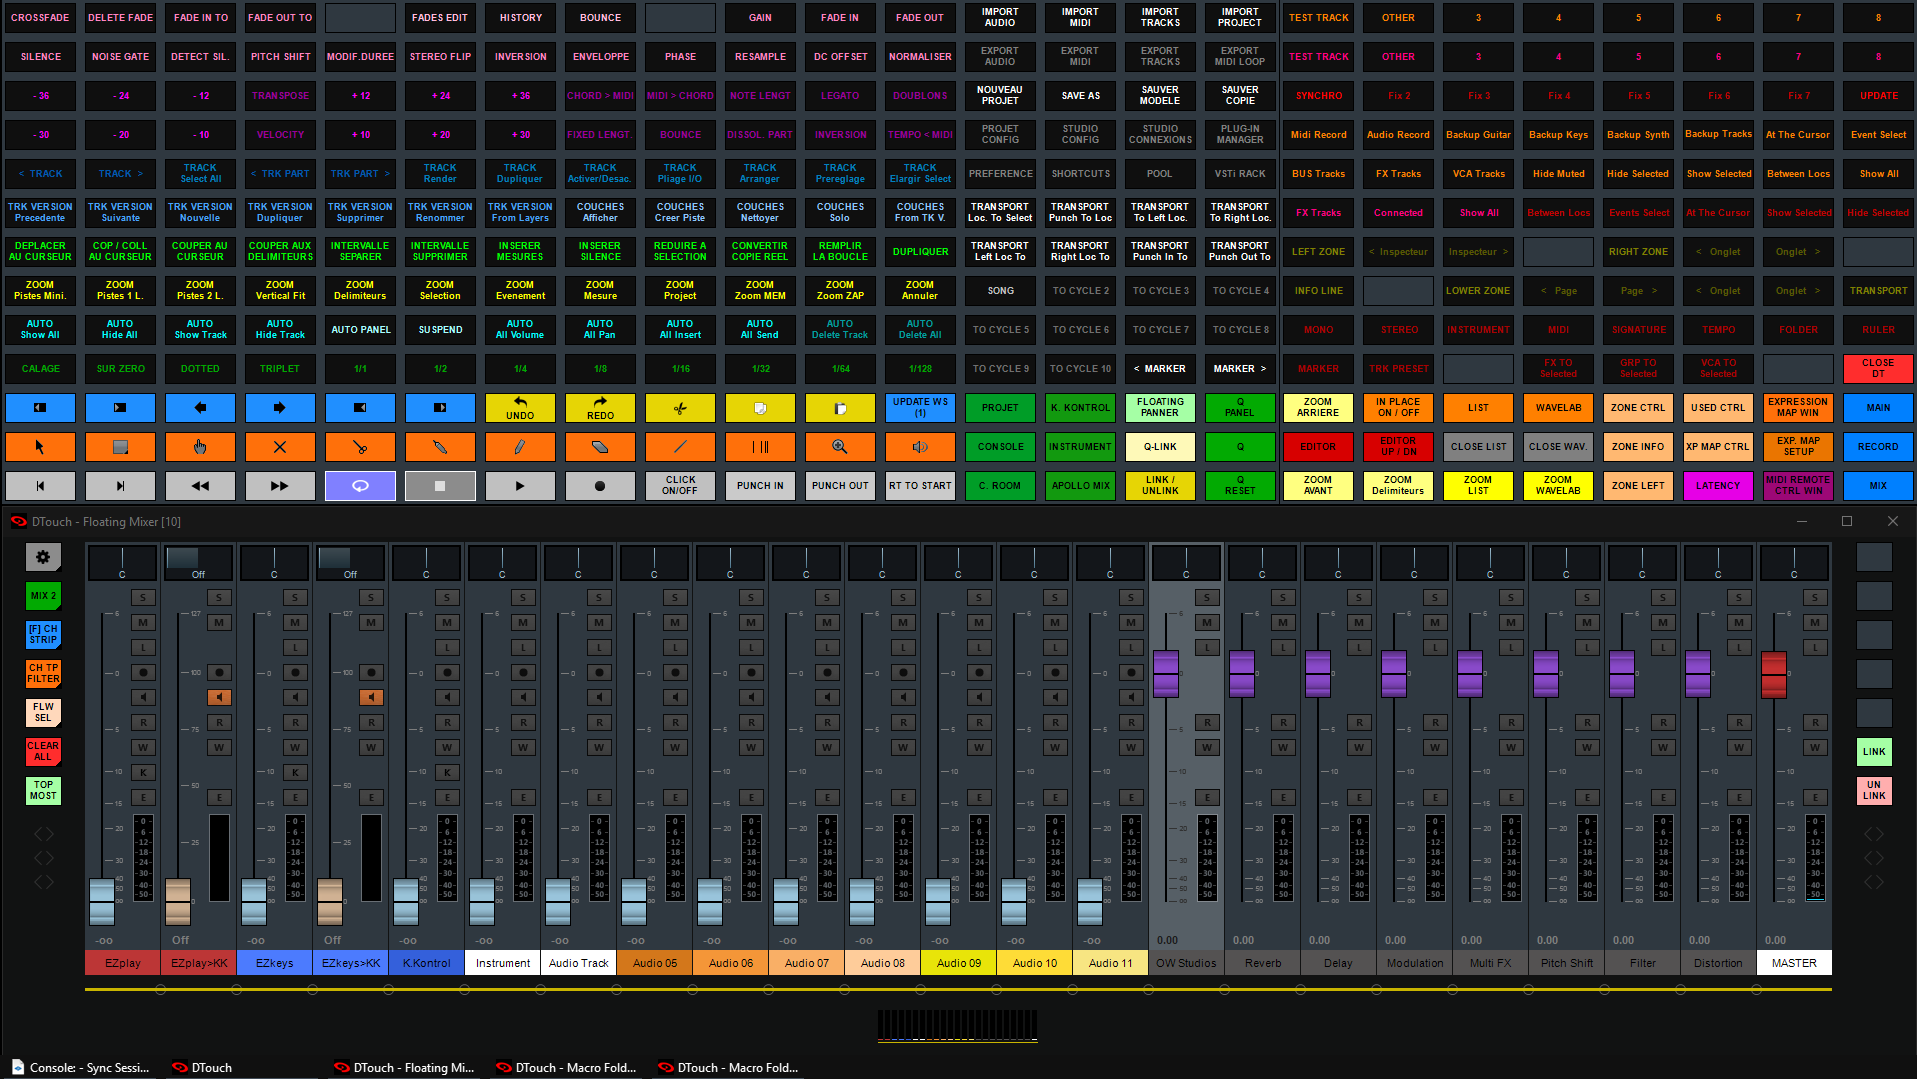This screenshot has width=1917, height=1079.
Task: Click the blue solid left arrow button
Action: 200,408
